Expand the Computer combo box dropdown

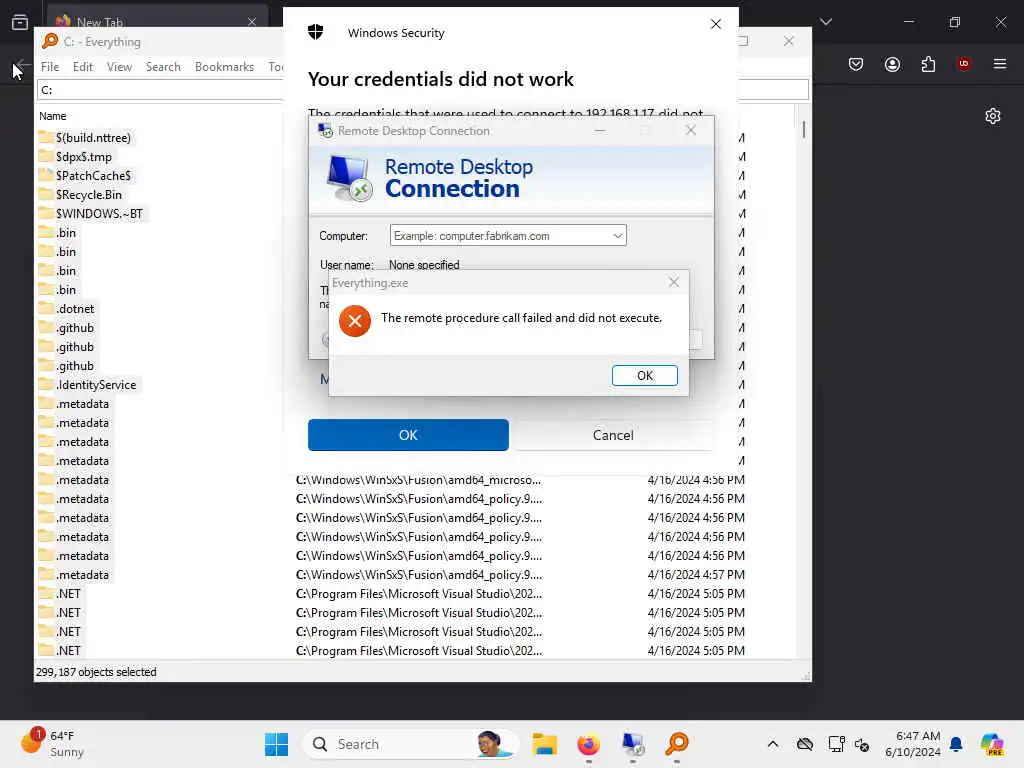[618, 236]
